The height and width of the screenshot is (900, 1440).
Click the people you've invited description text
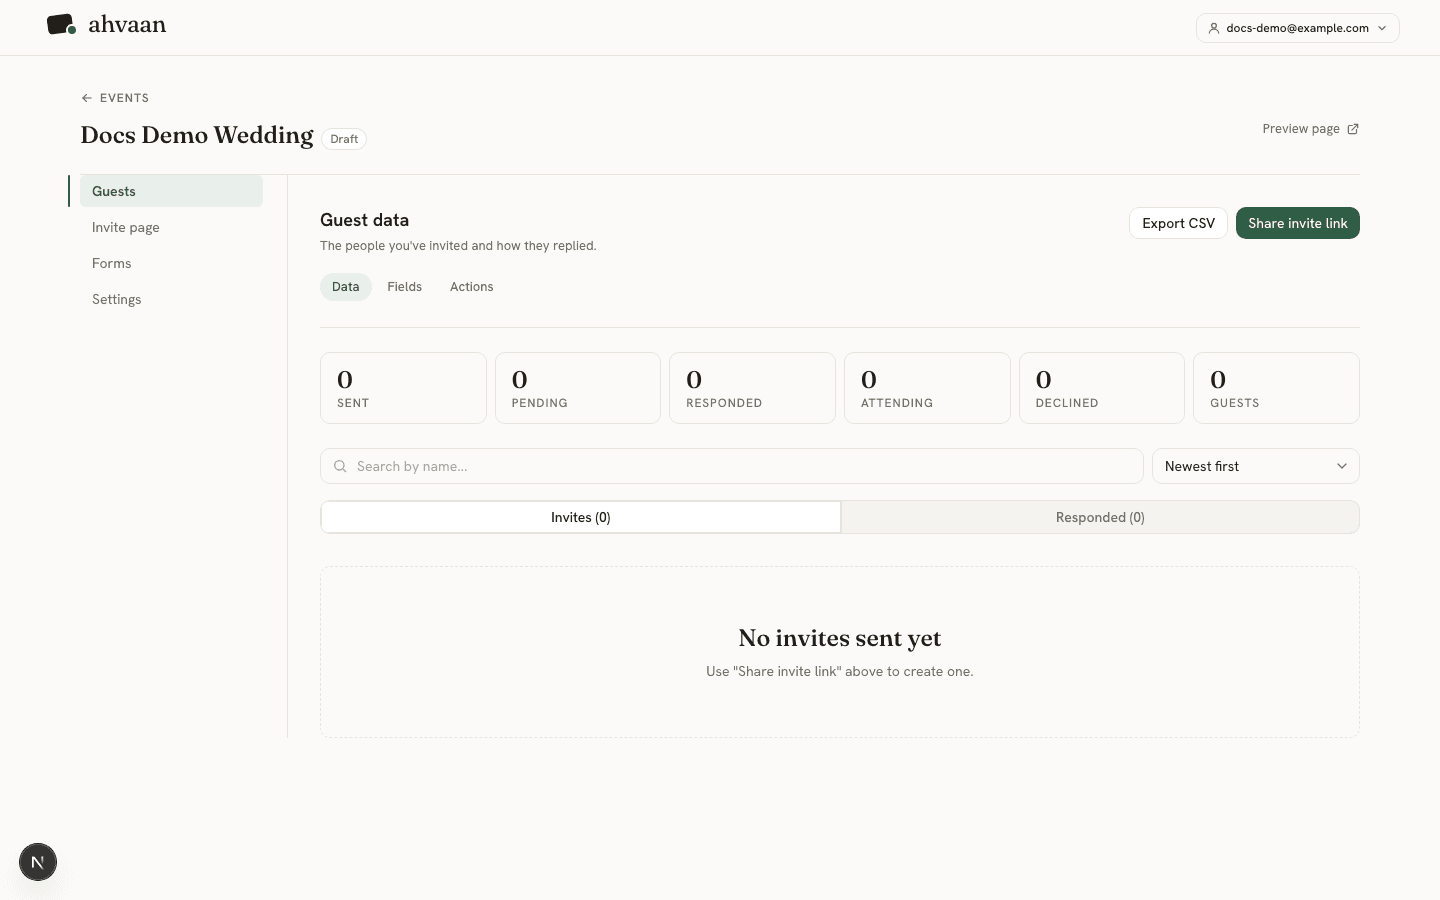[458, 246]
